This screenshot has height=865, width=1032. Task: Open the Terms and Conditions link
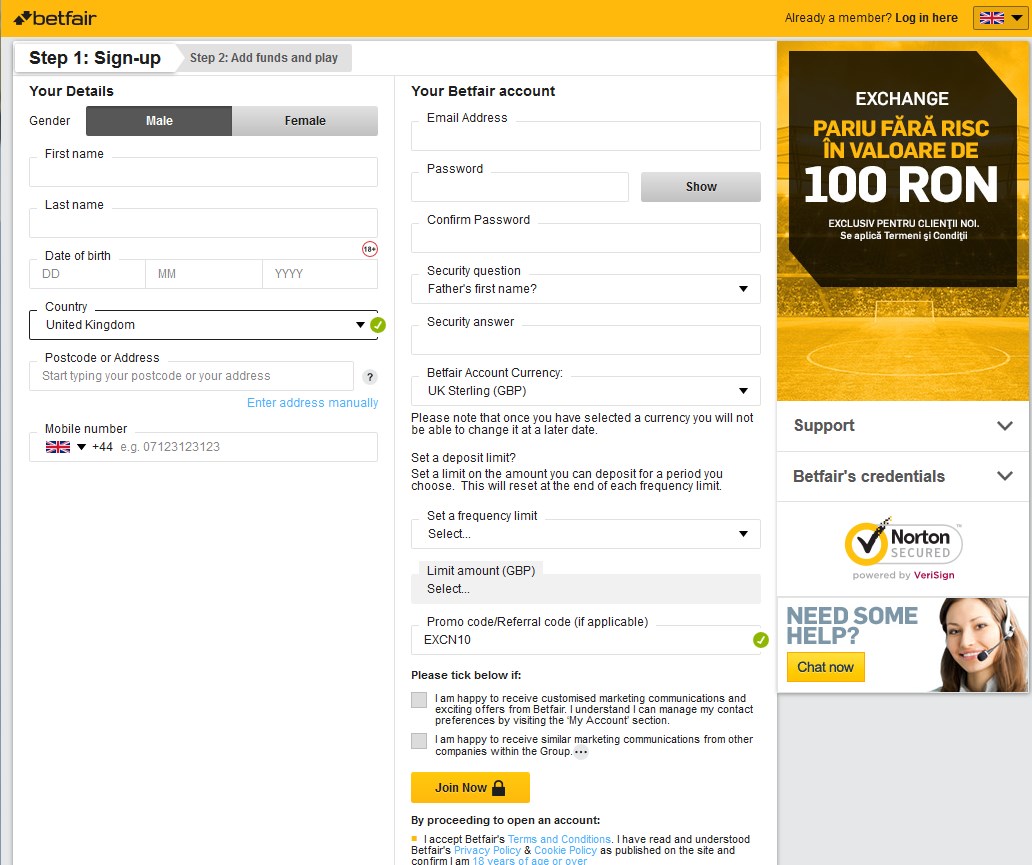(559, 839)
